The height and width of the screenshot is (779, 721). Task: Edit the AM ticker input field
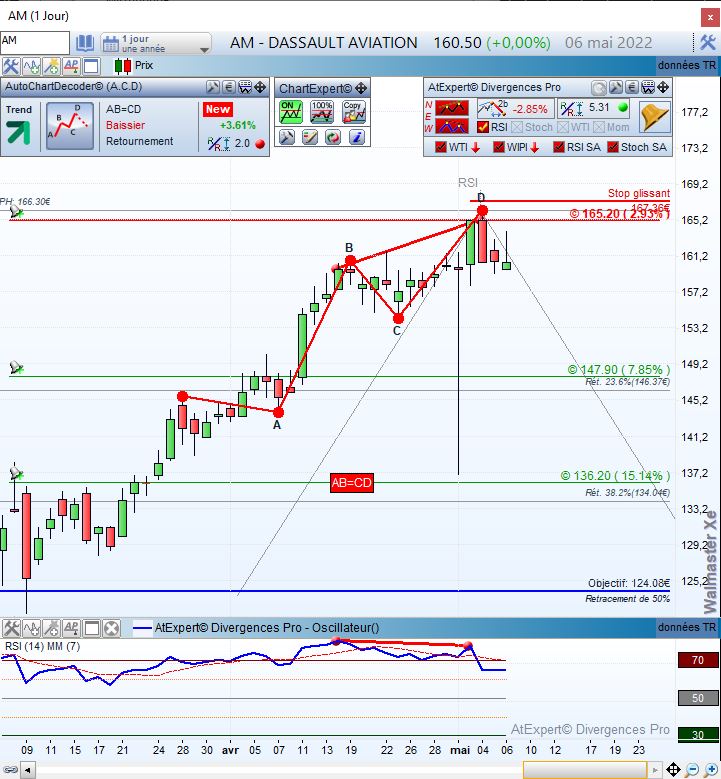click(x=35, y=42)
